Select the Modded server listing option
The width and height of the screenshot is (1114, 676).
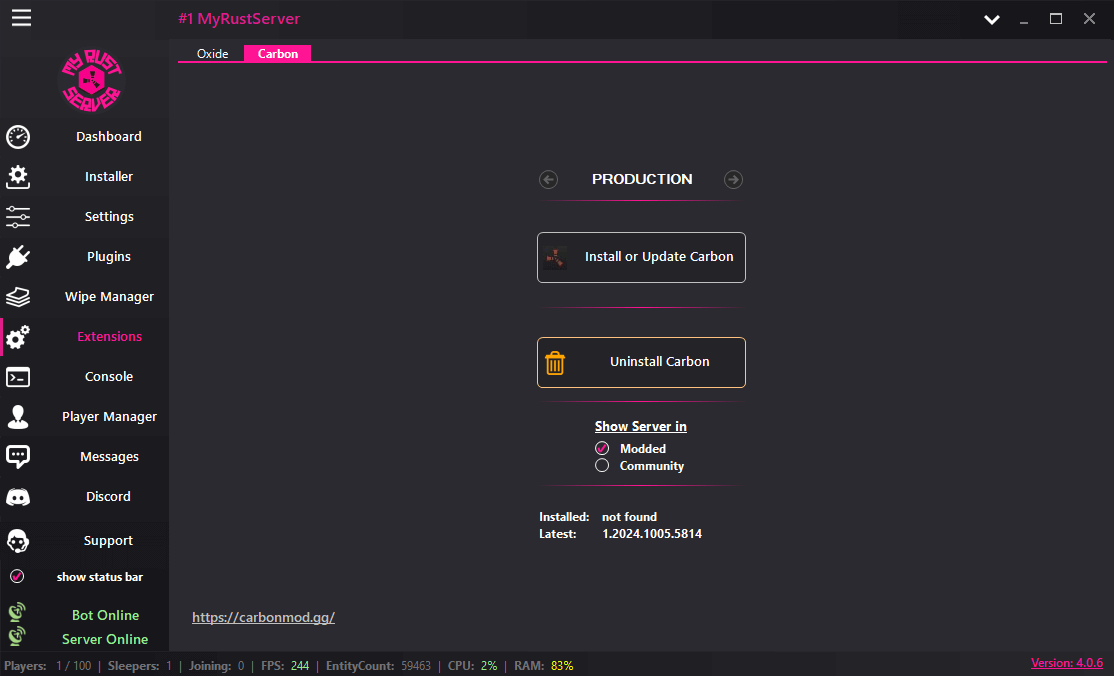(x=602, y=448)
